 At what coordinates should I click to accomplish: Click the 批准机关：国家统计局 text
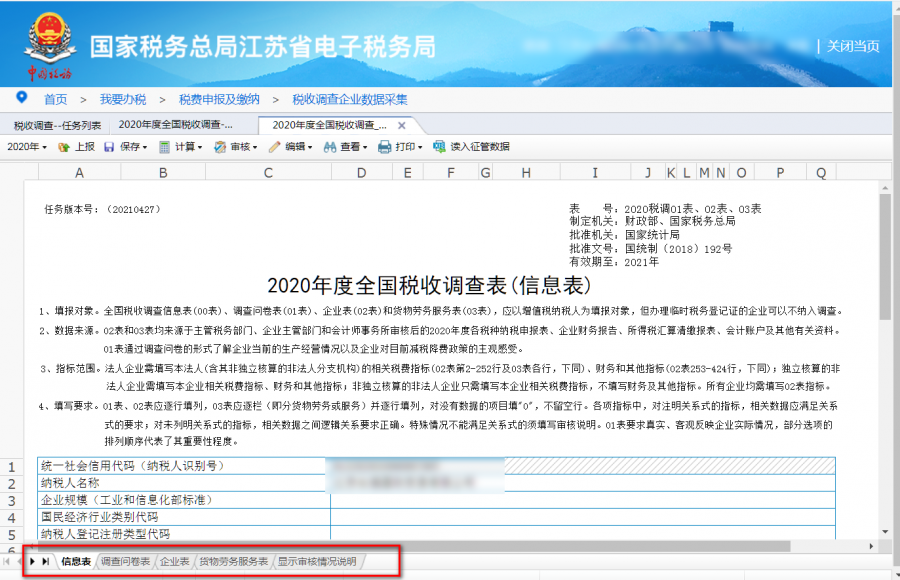(x=624, y=235)
